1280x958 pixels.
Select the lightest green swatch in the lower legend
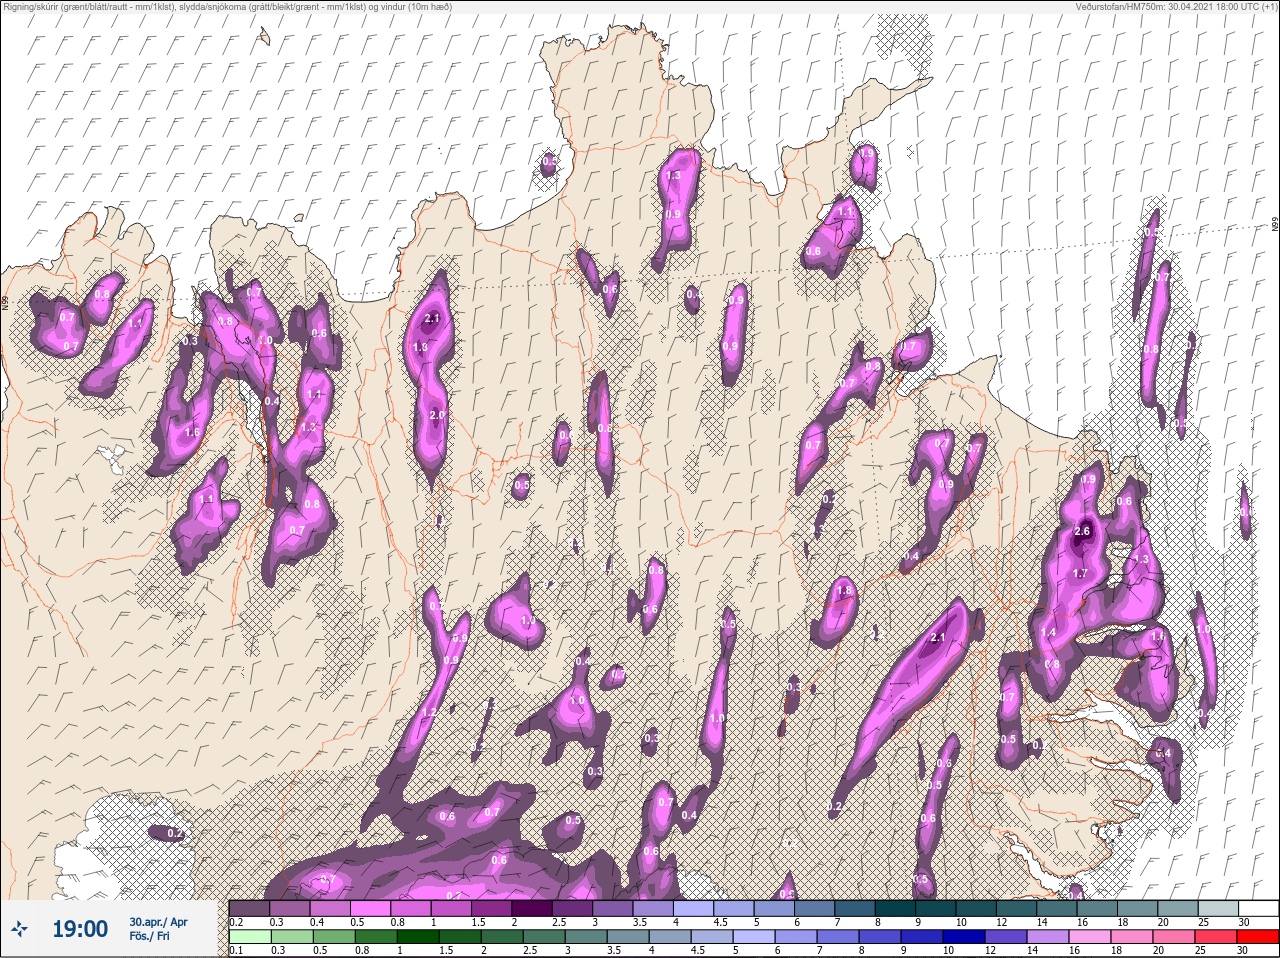(249, 937)
